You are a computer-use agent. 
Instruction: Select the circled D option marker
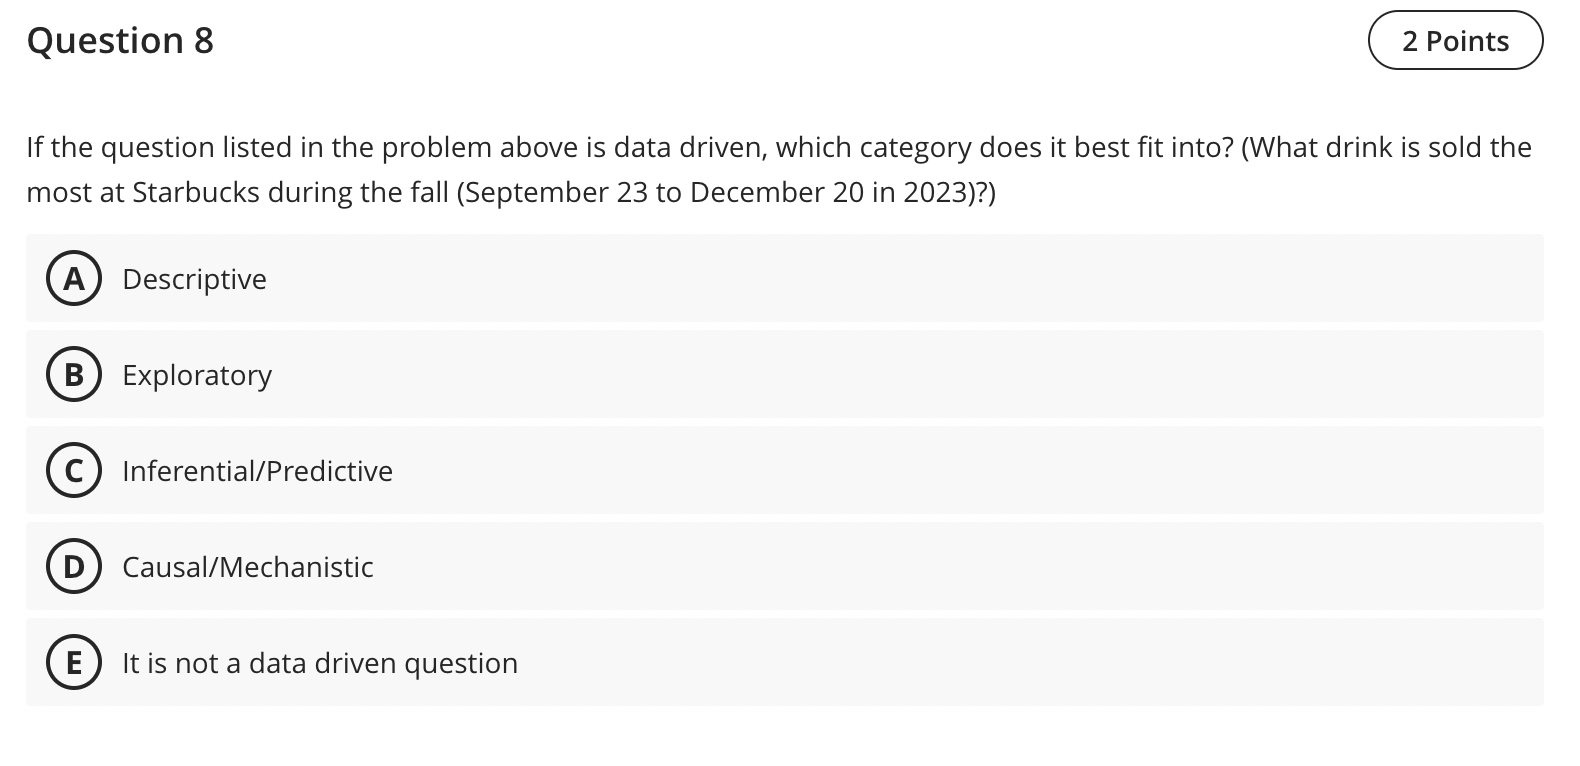(x=73, y=567)
